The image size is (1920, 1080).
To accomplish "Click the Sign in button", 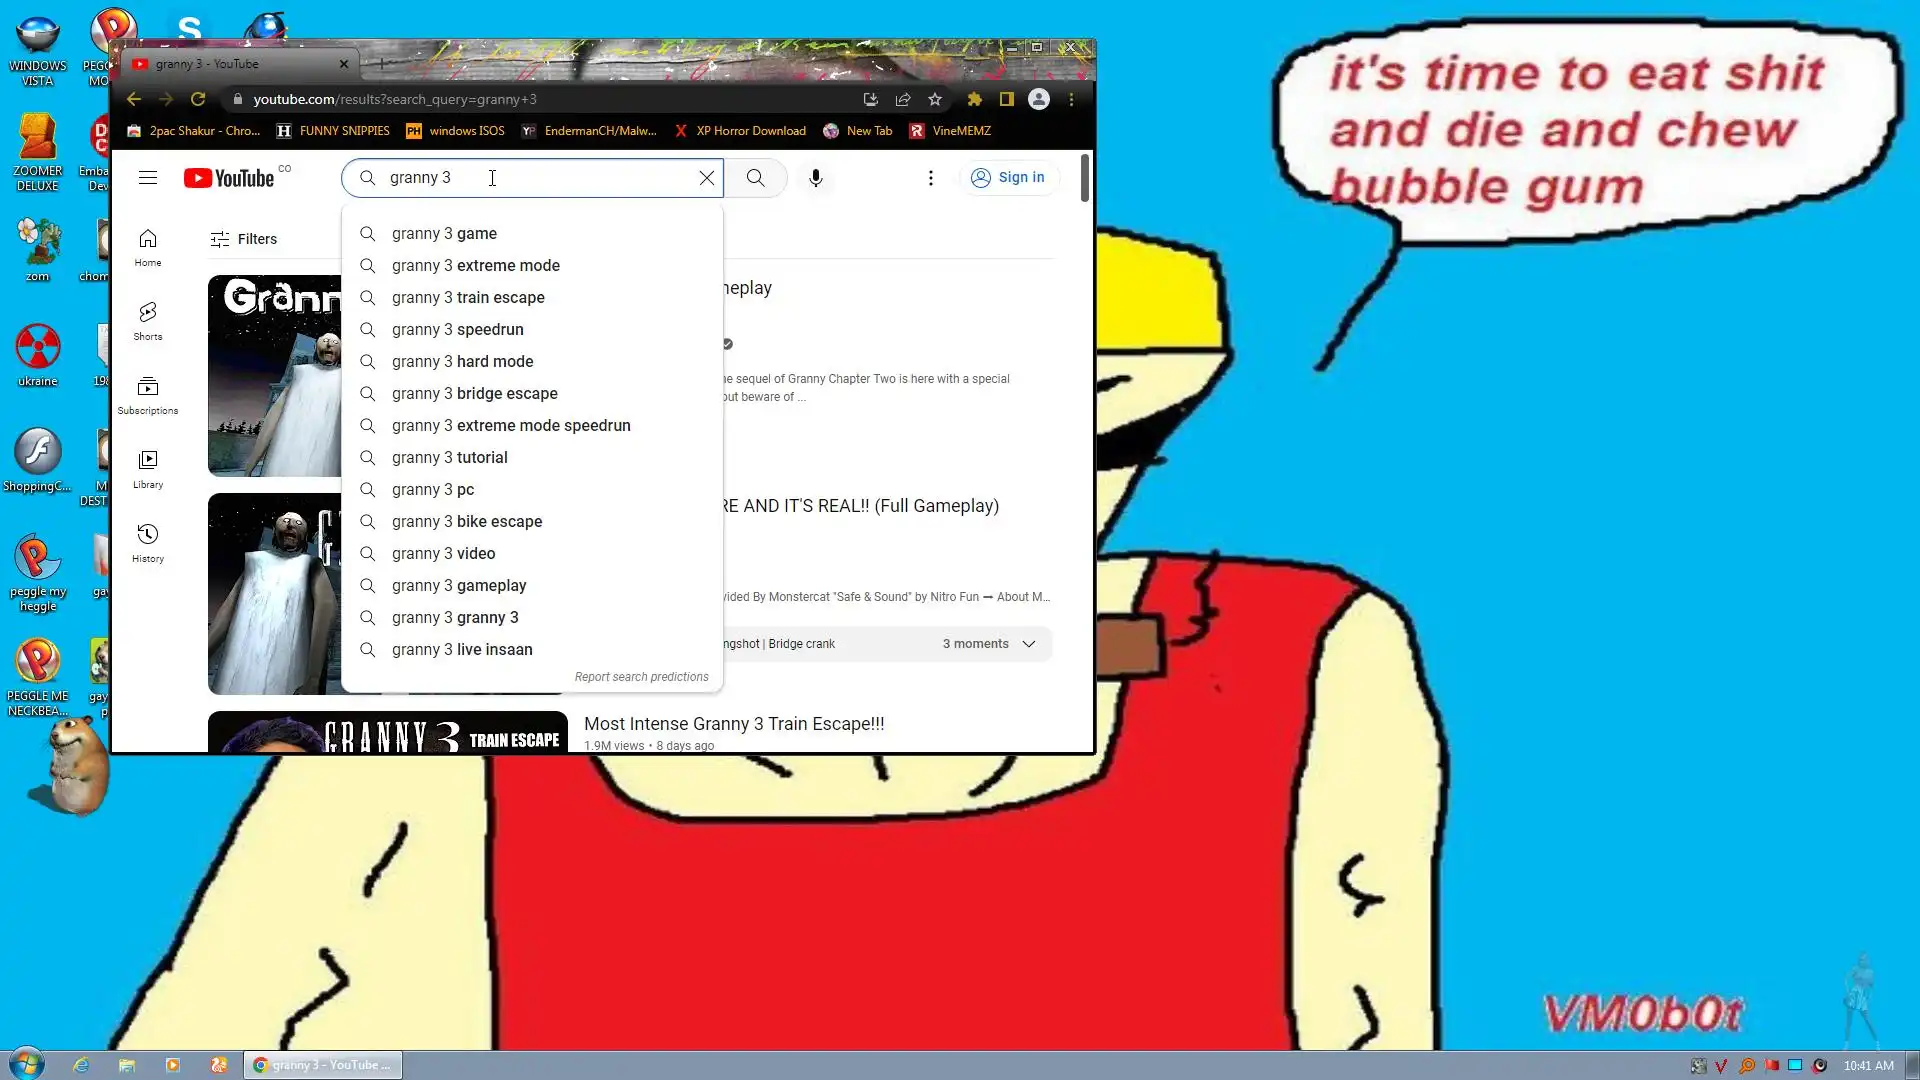I will pos(1008,178).
